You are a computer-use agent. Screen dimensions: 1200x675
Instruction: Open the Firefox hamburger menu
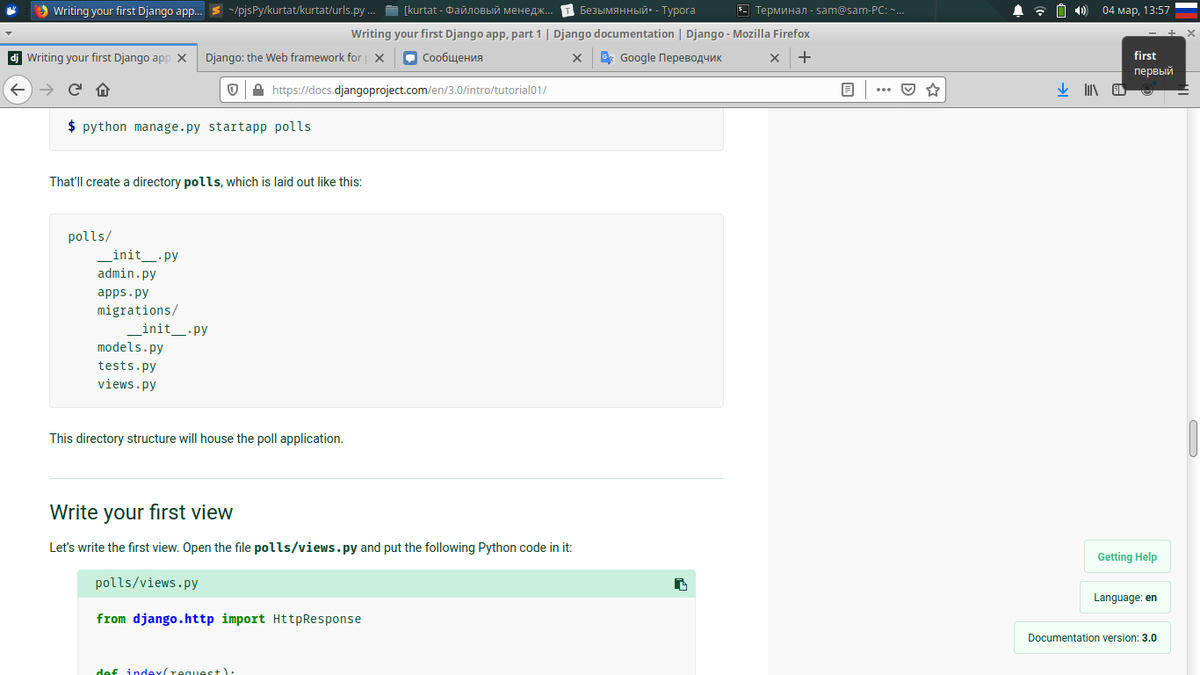[1182, 89]
